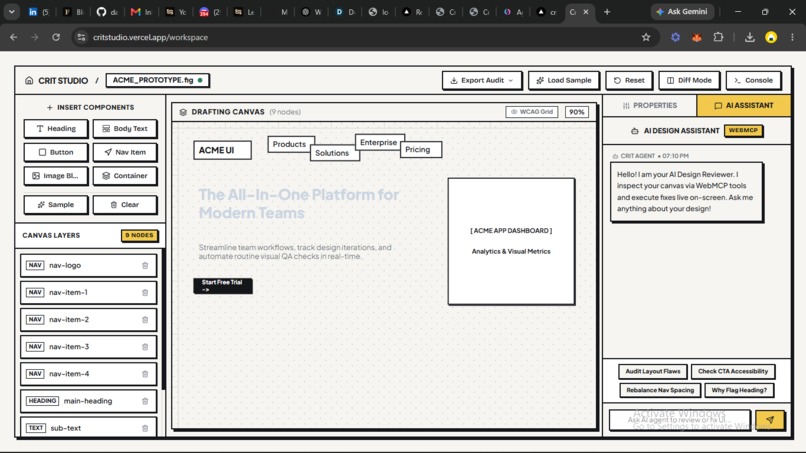Click Ask Gemini in the title bar
This screenshot has height=453, width=806.
click(682, 11)
